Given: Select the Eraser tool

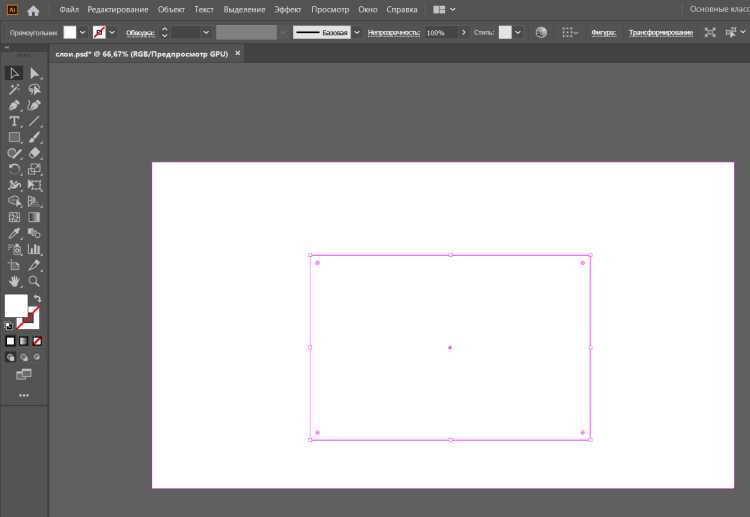Looking at the screenshot, I should (34, 153).
